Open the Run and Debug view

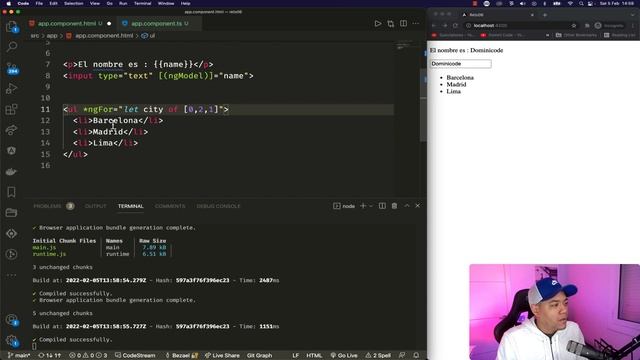12,89
